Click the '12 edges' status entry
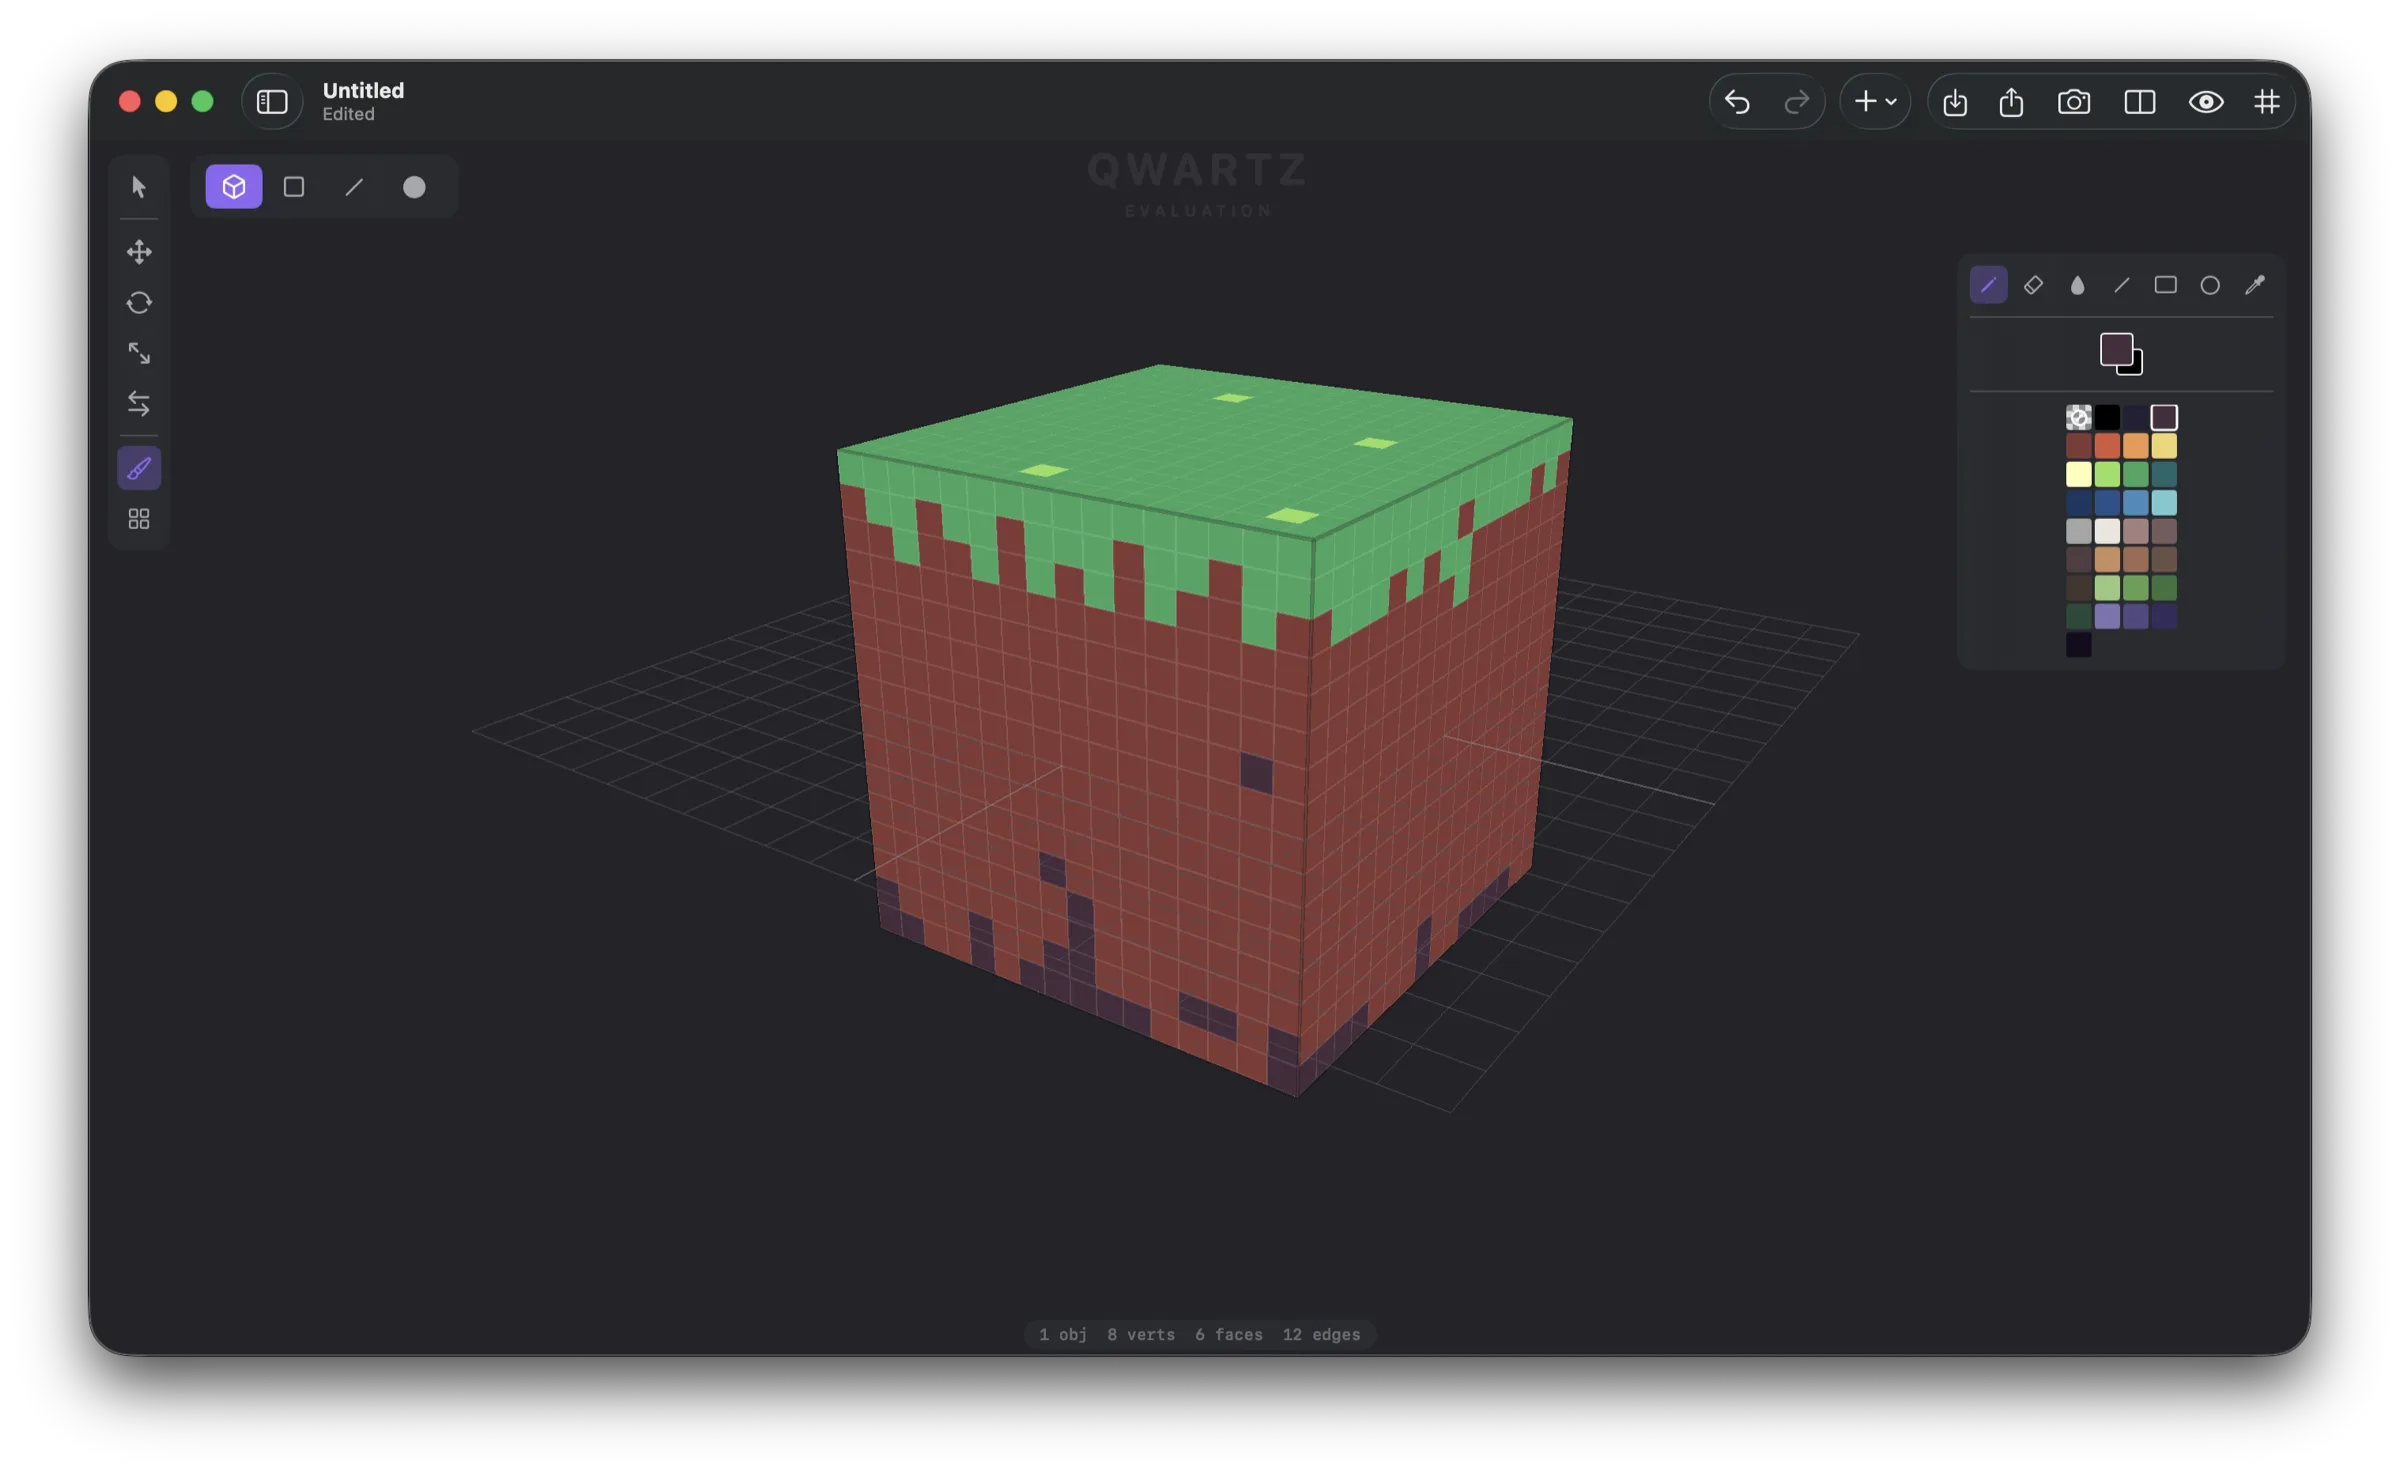2400x1473 pixels. pyautogui.click(x=1321, y=1335)
